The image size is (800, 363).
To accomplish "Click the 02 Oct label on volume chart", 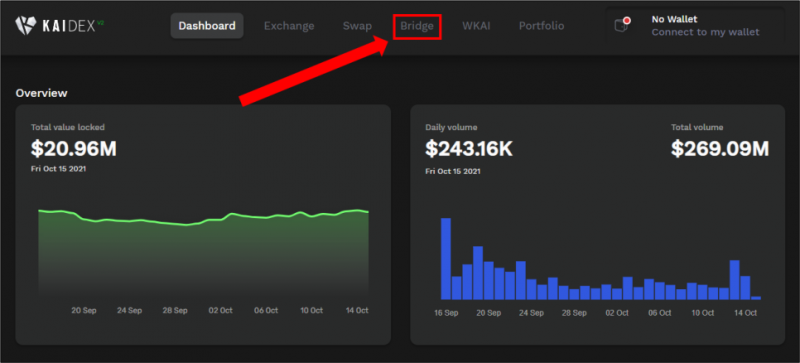I will tap(617, 313).
